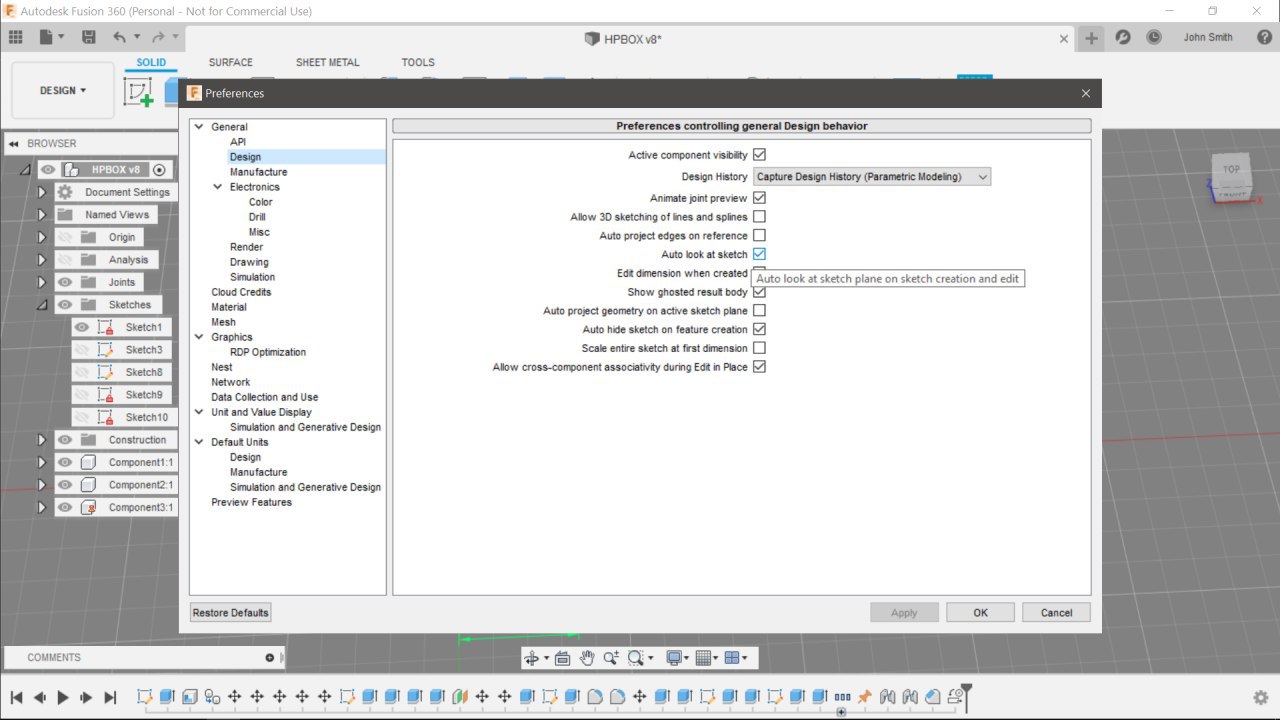The width and height of the screenshot is (1280, 720).
Task: Click the Redo arrow
Action: [158, 37]
